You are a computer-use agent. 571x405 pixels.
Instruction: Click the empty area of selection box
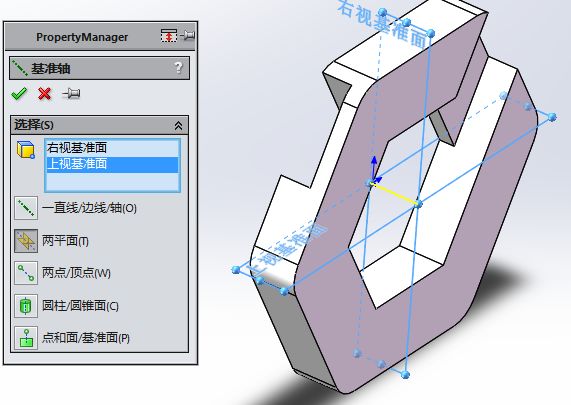coord(112,181)
